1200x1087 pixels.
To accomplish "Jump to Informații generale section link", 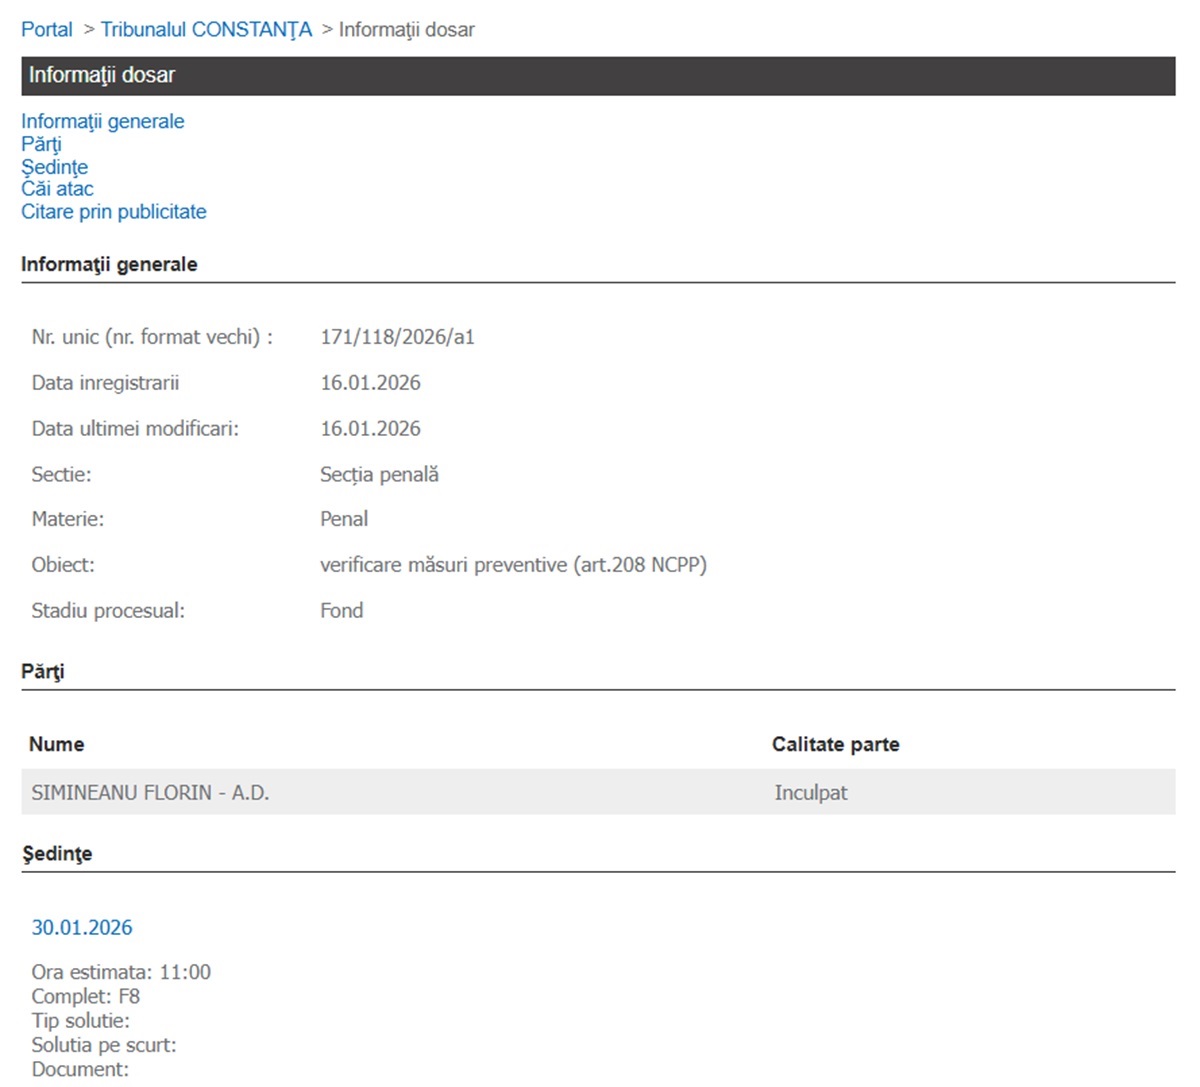I will tap(103, 121).
